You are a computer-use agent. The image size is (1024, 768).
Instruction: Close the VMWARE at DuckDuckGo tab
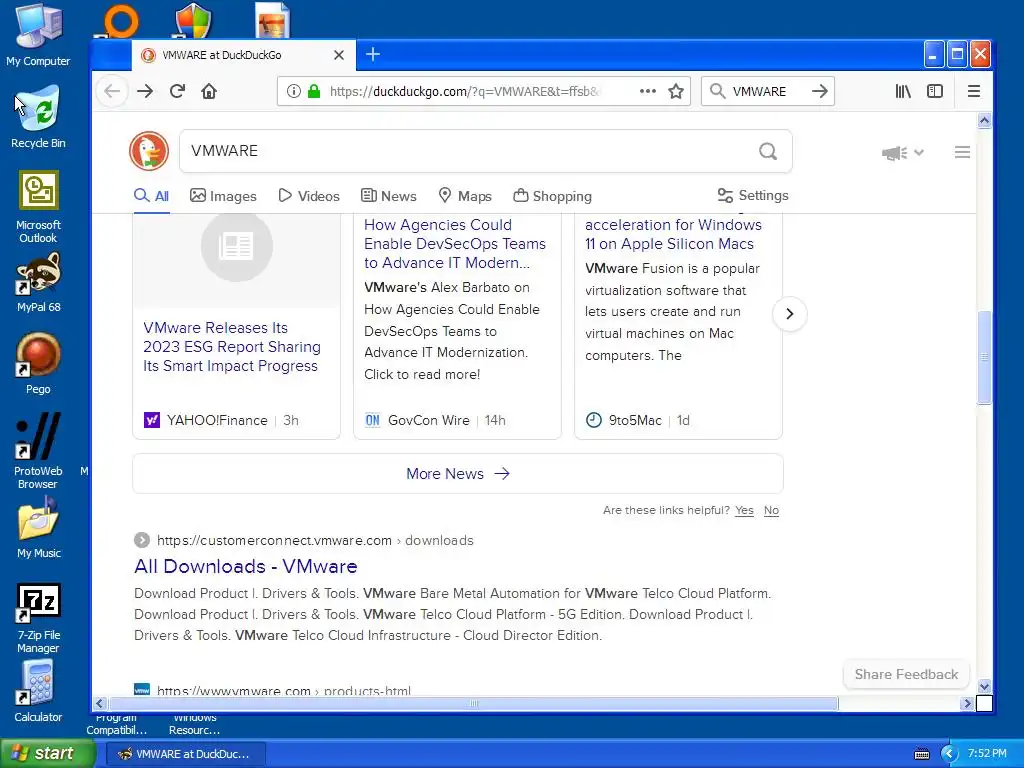pyautogui.click(x=339, y=55)
